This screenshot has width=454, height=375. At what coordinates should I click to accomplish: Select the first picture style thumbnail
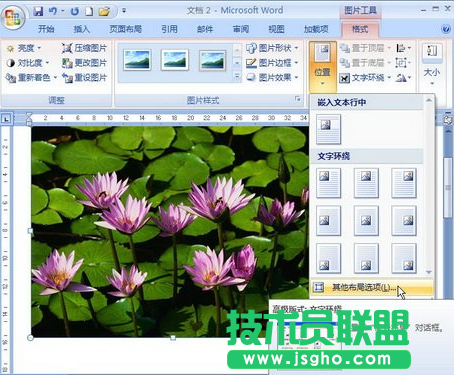[x=137, y=60]
